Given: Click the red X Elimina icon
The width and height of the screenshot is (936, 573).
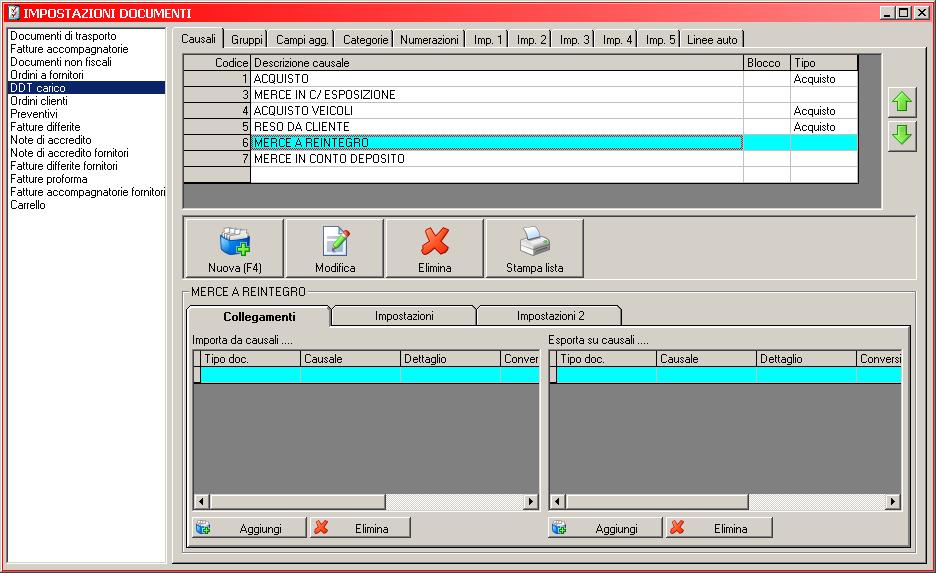Looking at the screenshot, I should point(435,241).
